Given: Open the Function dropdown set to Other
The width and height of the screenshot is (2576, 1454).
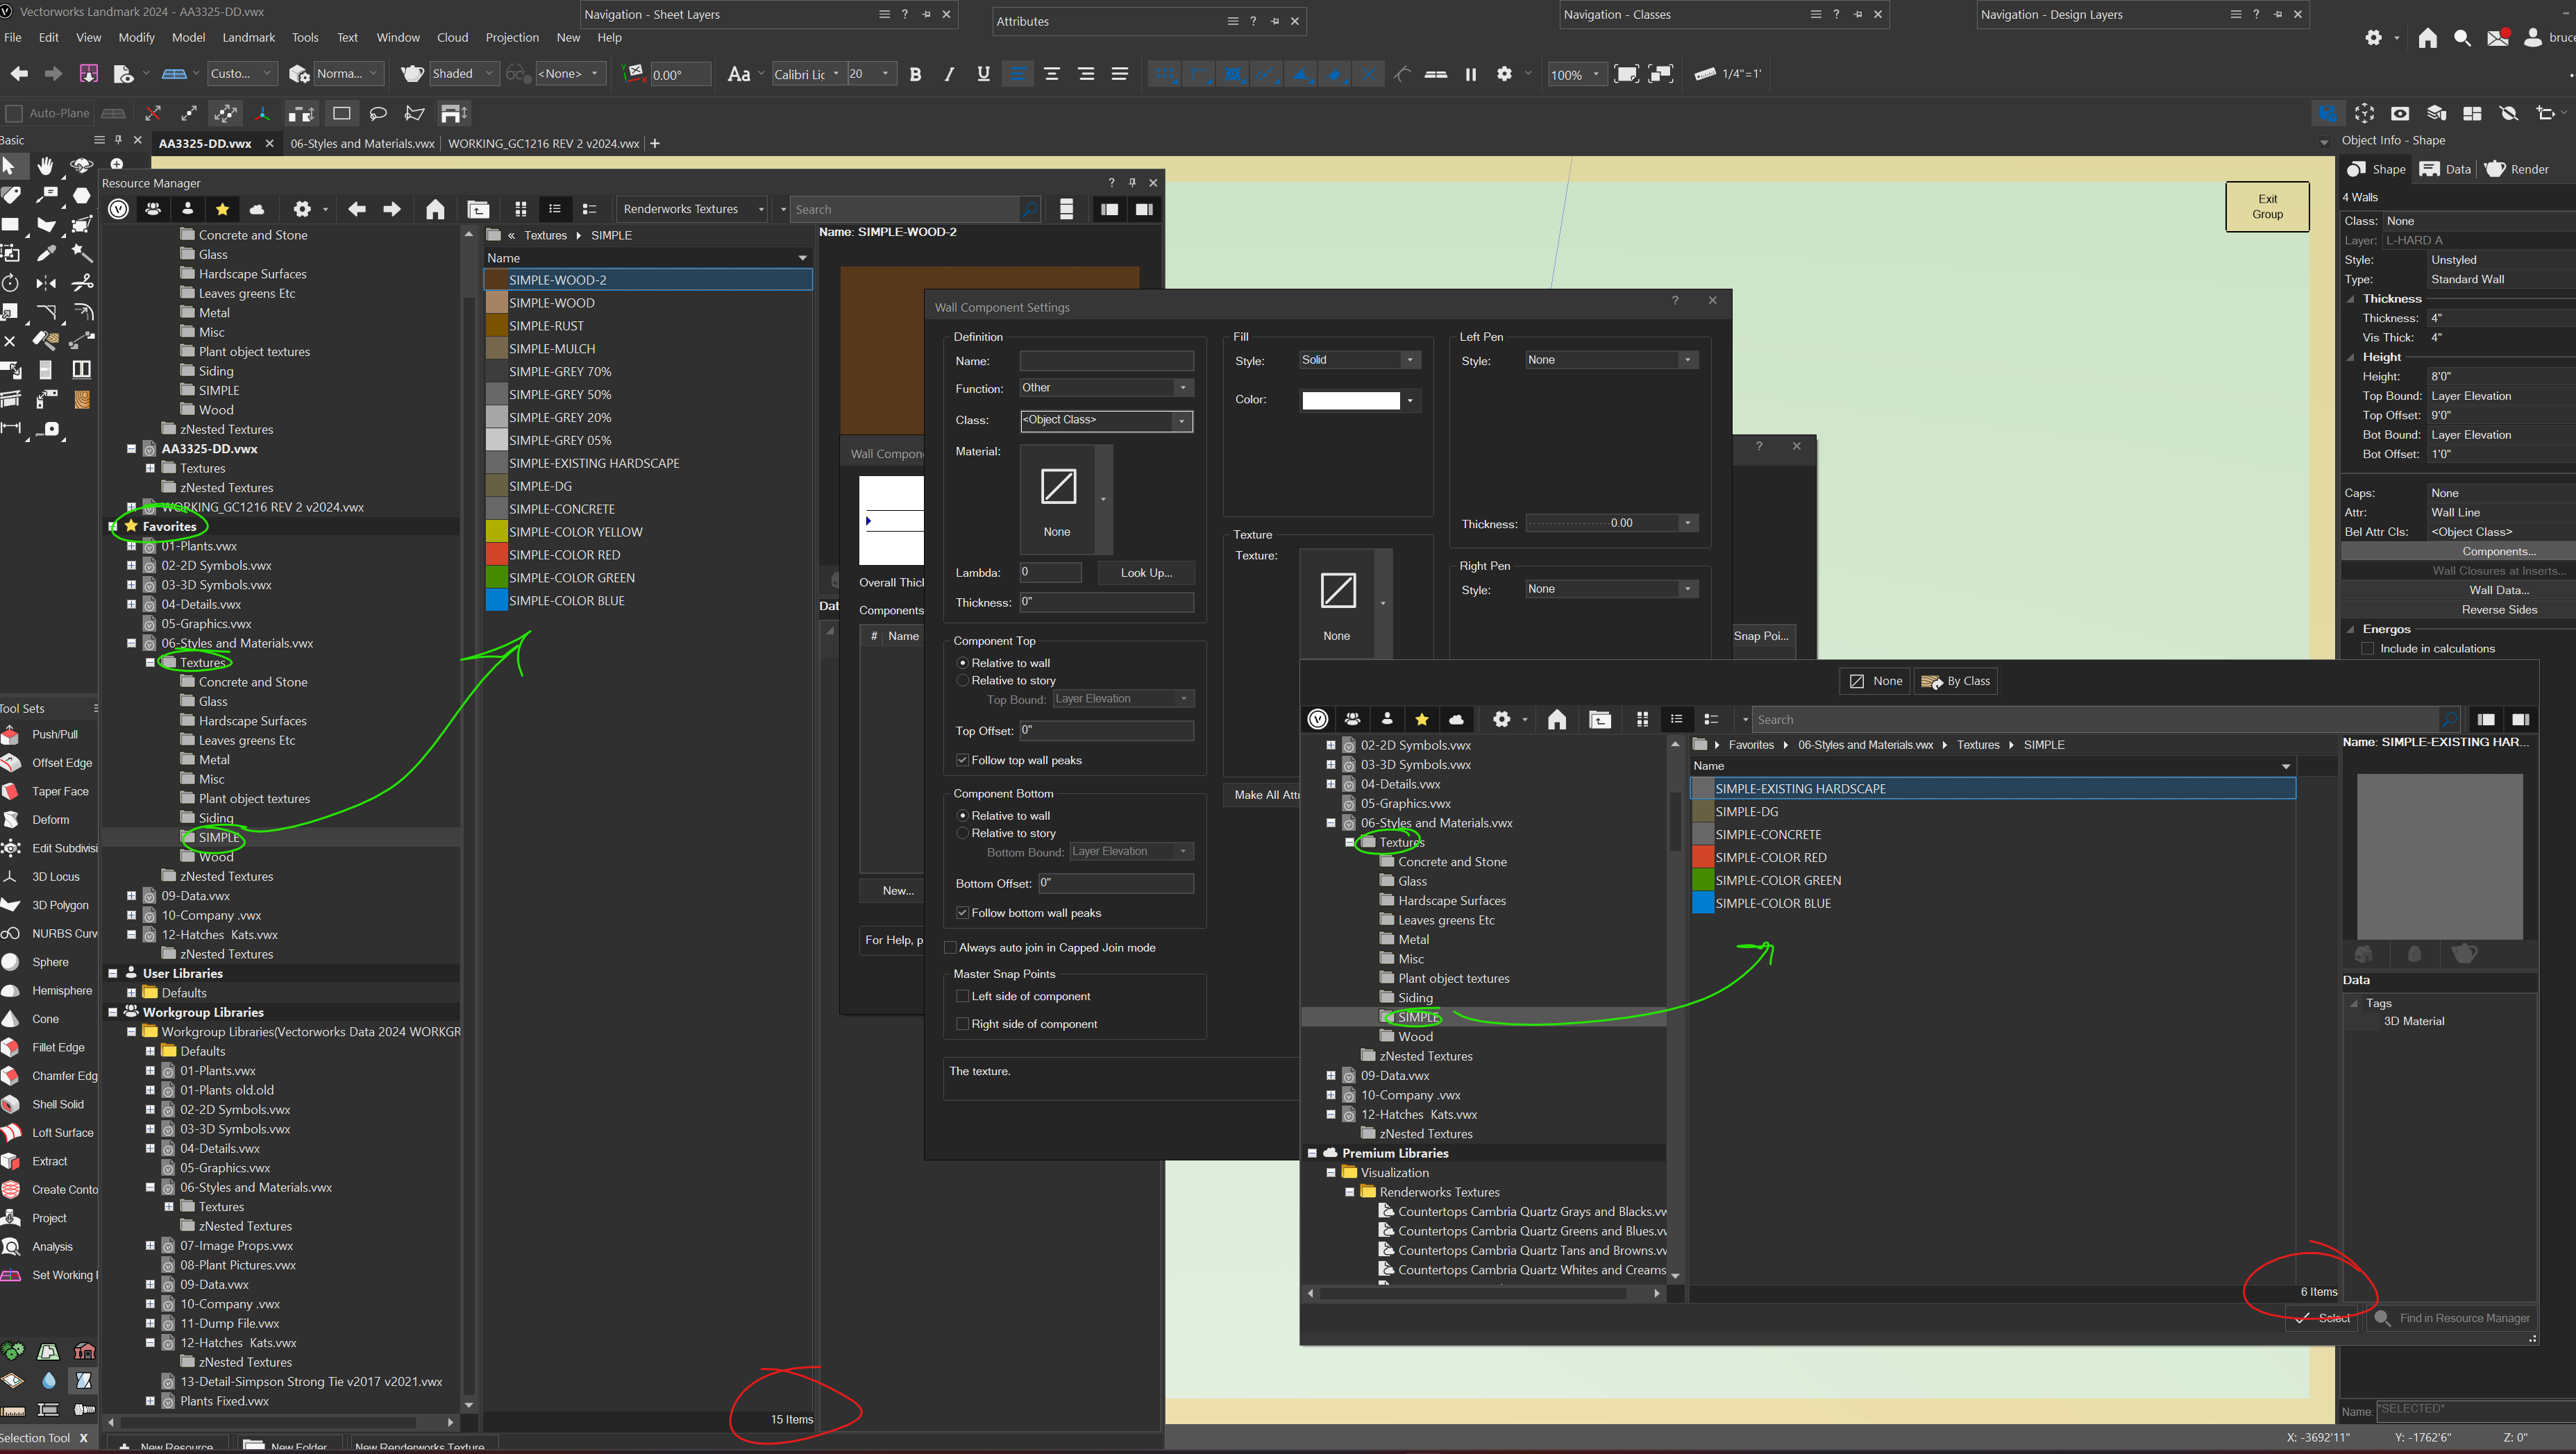Looking at the screenshot, I should point(1106,388).
